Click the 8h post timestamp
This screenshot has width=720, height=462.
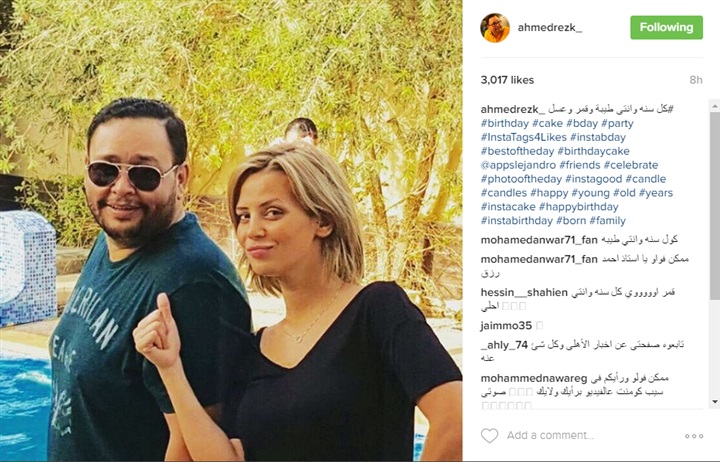(x=696, y=80)
